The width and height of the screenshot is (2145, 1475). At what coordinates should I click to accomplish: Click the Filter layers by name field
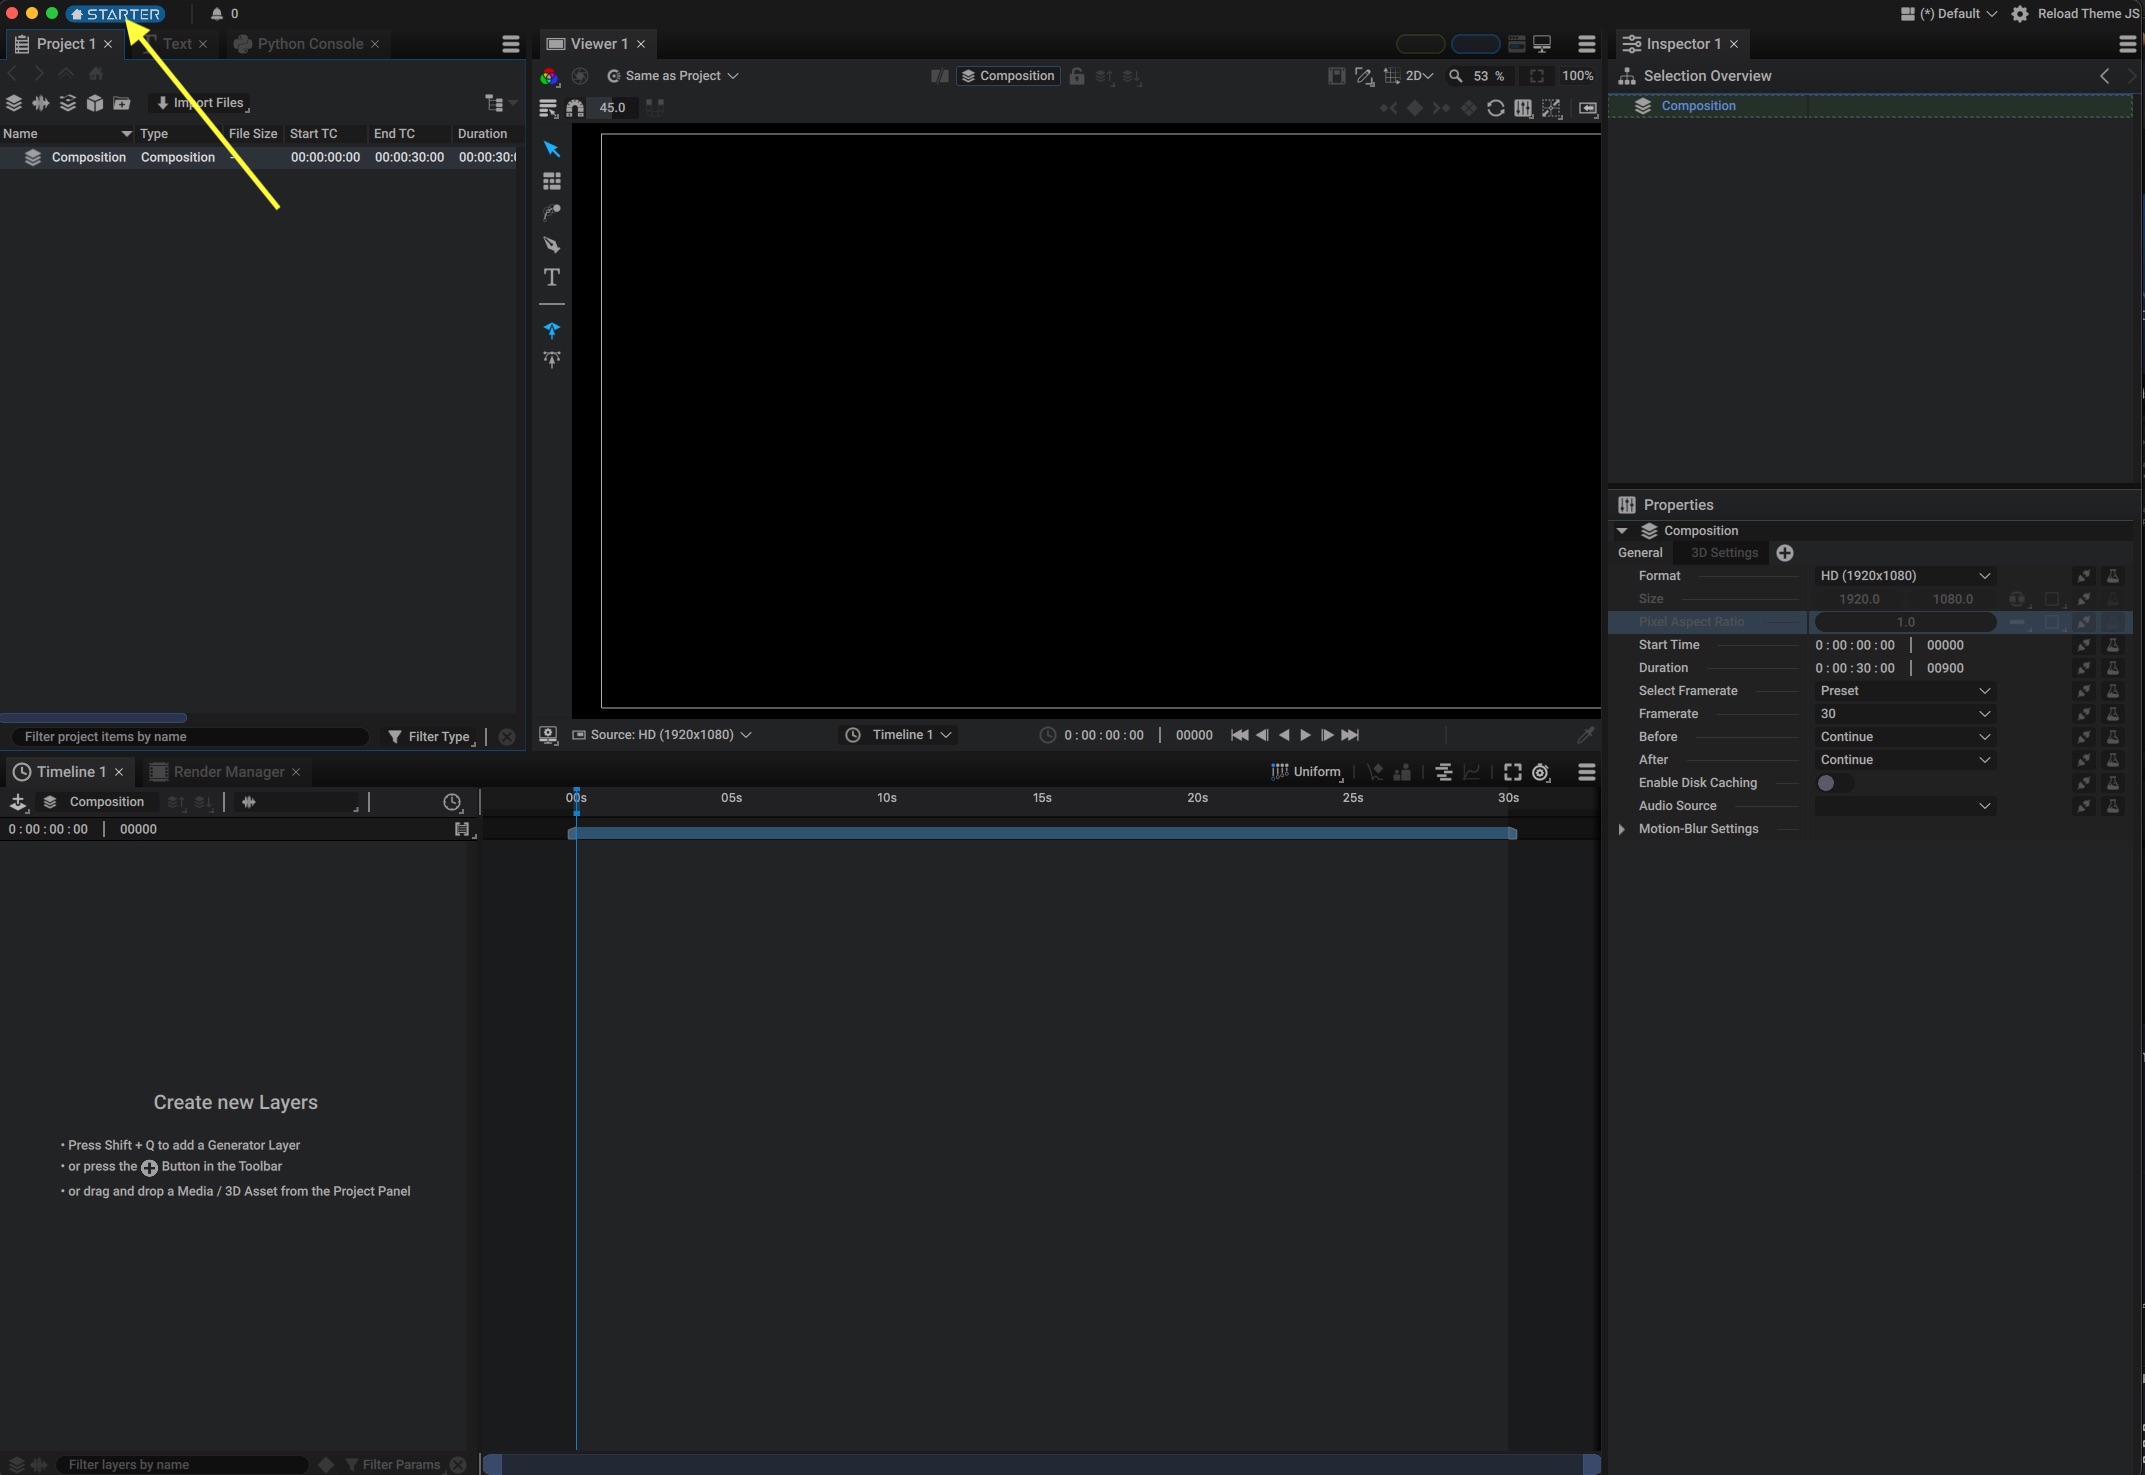pos(180,1465)
